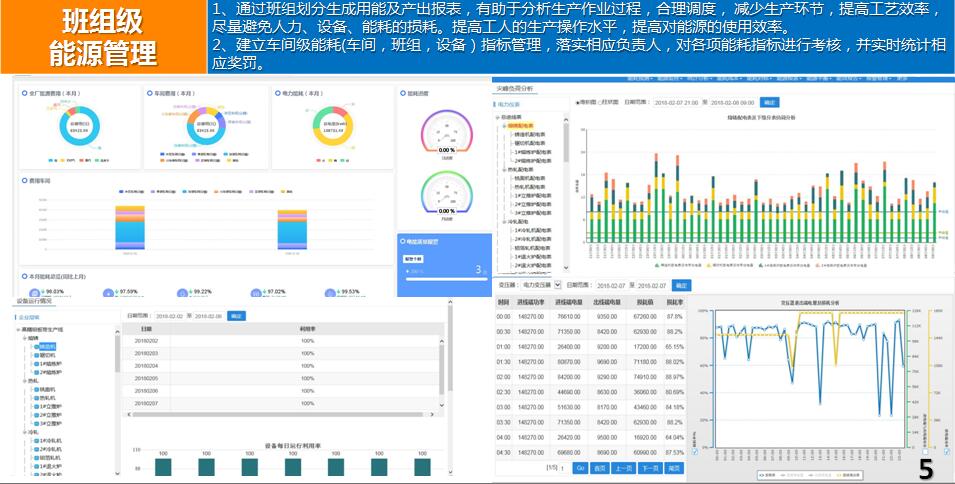Click the 电力能耗 panel title icon
Screen dimensions: 955x484
[x=276, y=93]
